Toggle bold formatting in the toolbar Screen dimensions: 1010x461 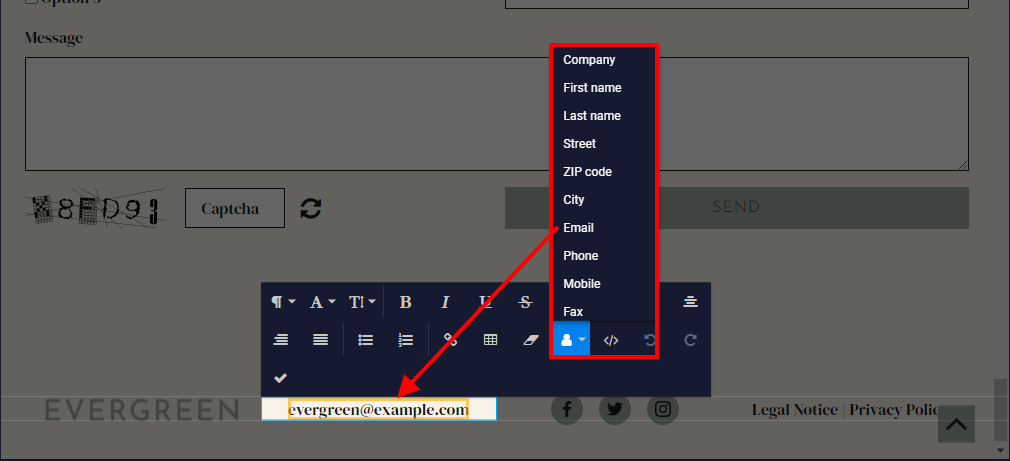pos(405,302)
